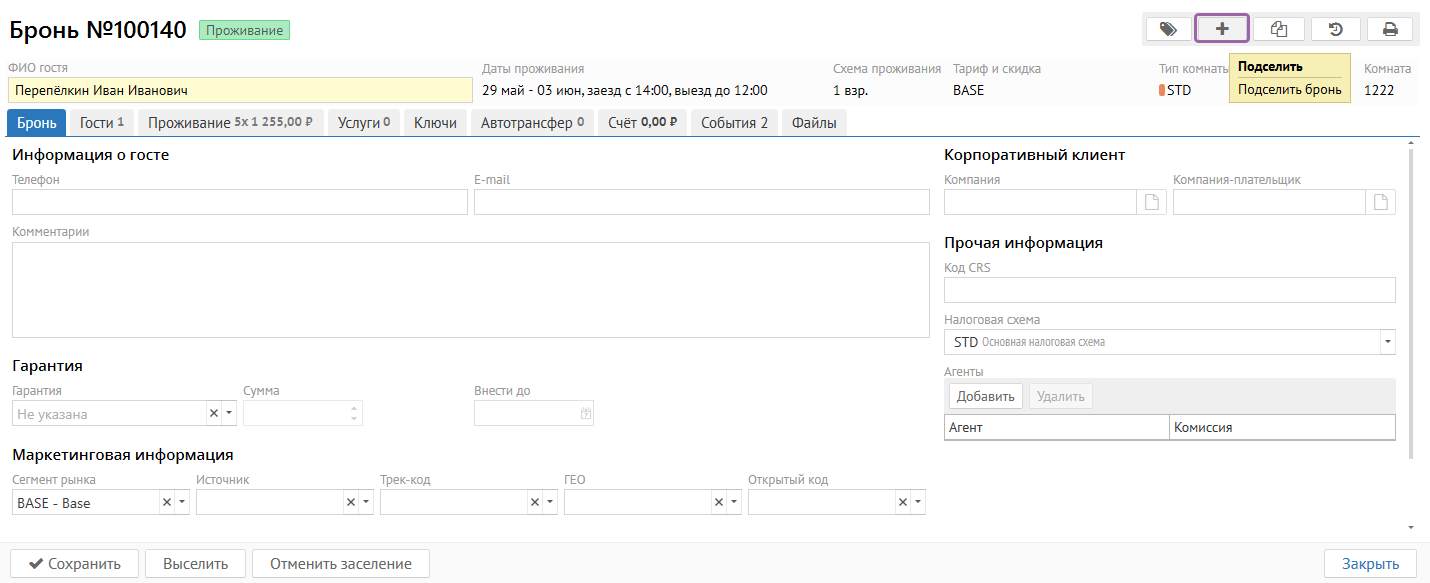
Task: Click the printer icon
Action: 1390,29
